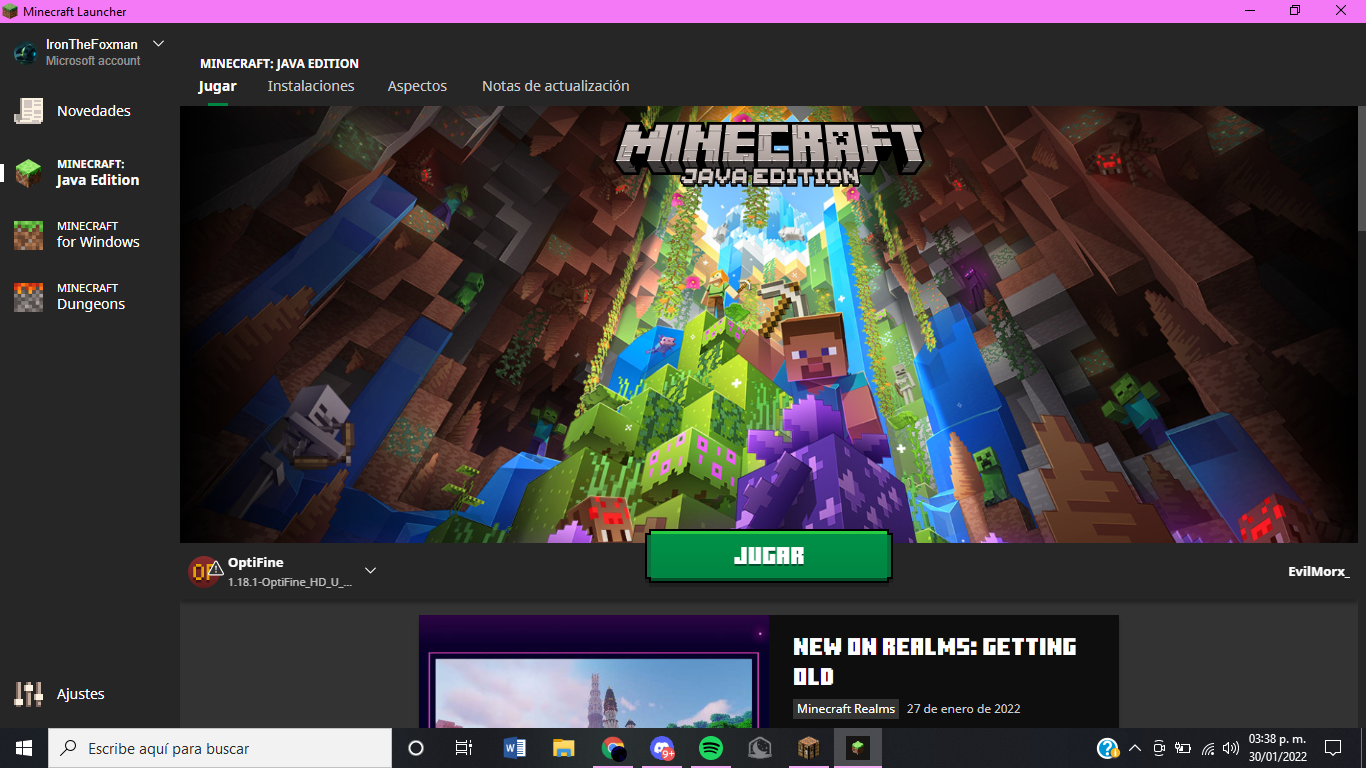Screen dimensions: 1366x768
Task: Click the IronTheFoxman account avatar
Action: [26, 52]
